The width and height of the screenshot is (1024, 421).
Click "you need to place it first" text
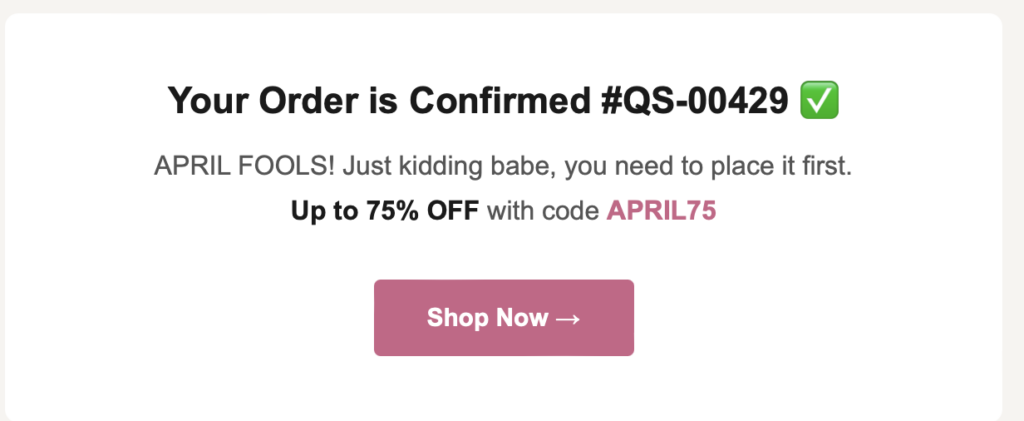[x=708, y=167]
